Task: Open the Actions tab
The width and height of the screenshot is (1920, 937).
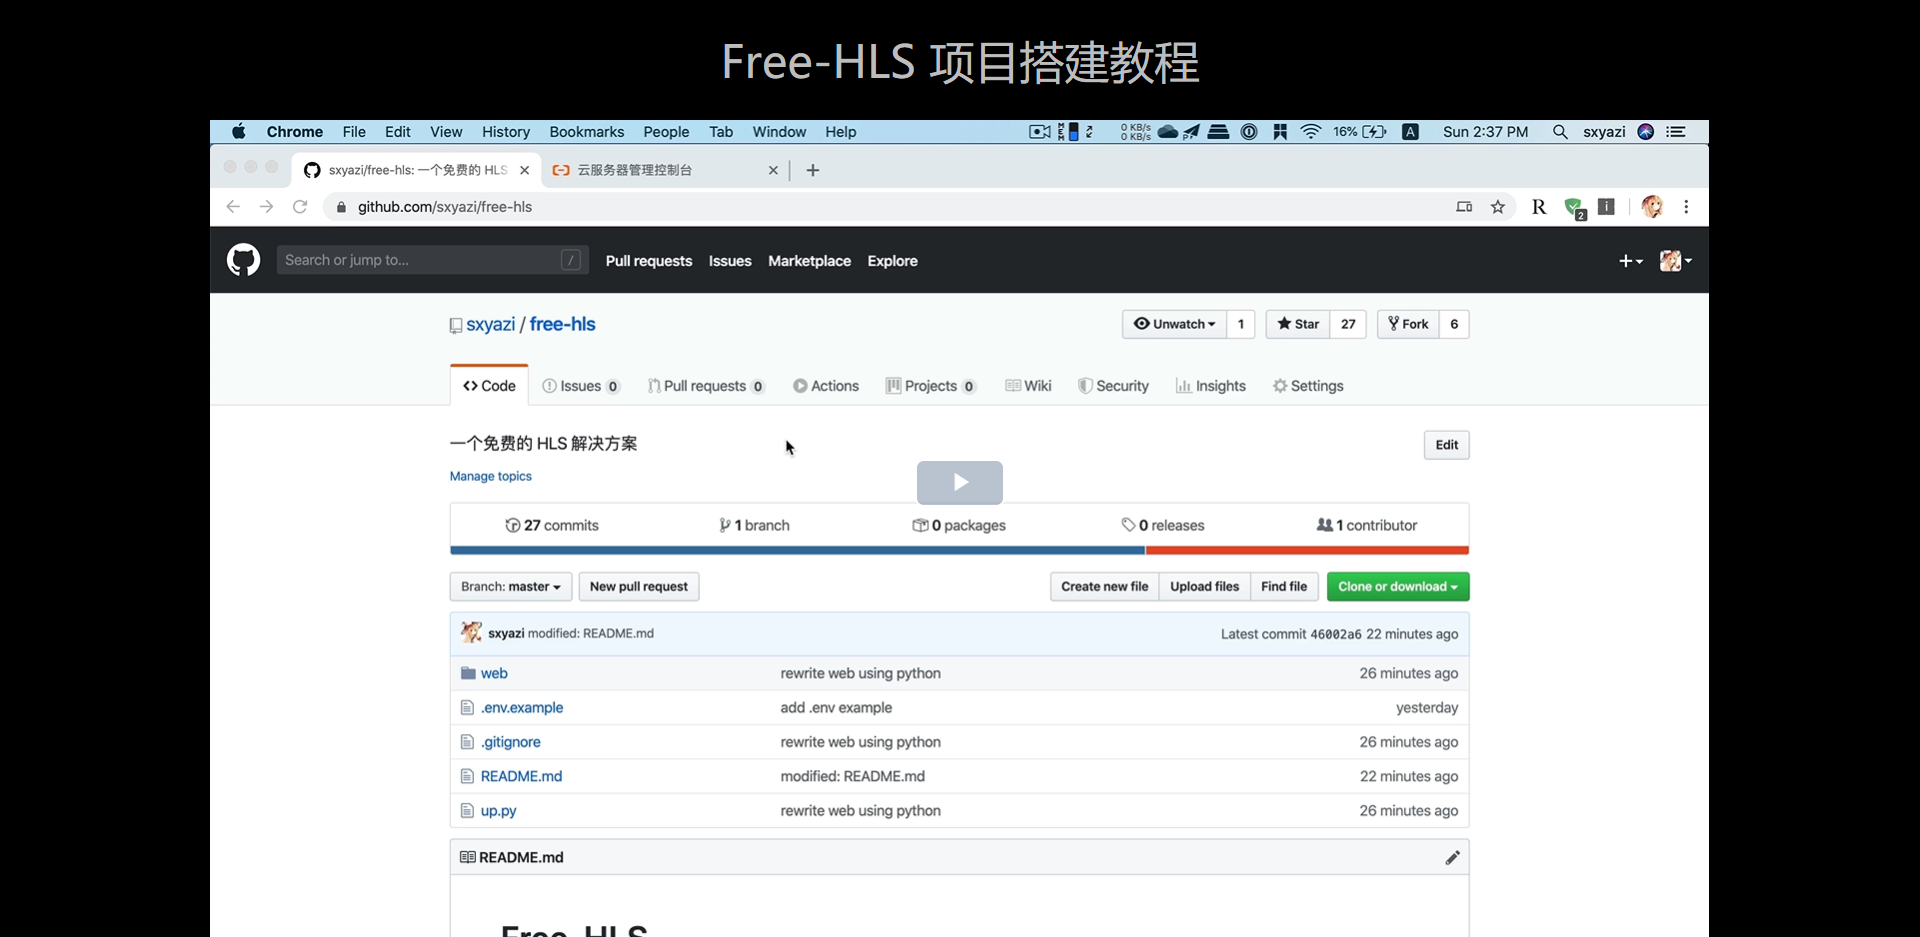Action: [826, 386]
